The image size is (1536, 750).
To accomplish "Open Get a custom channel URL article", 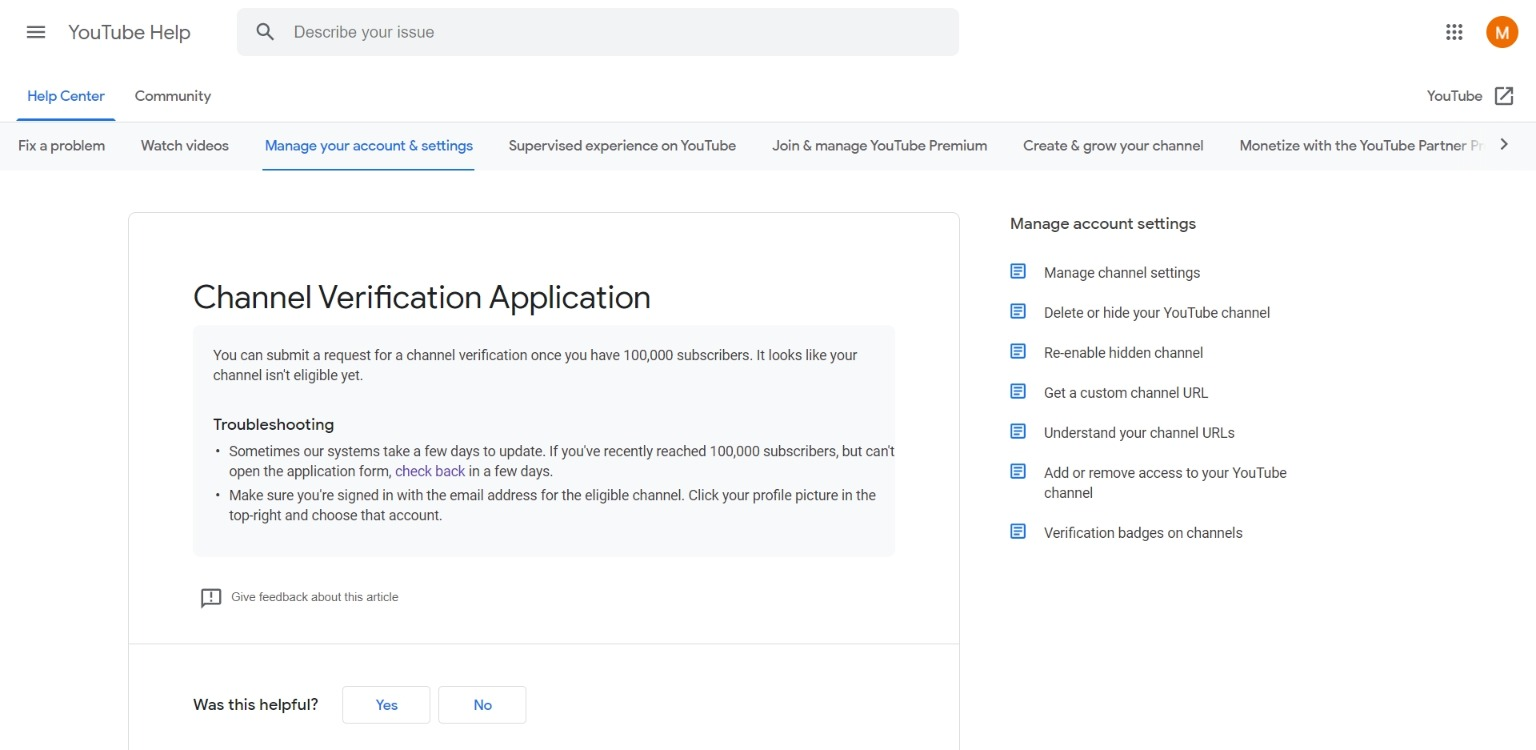I will tap(1126, 393).
